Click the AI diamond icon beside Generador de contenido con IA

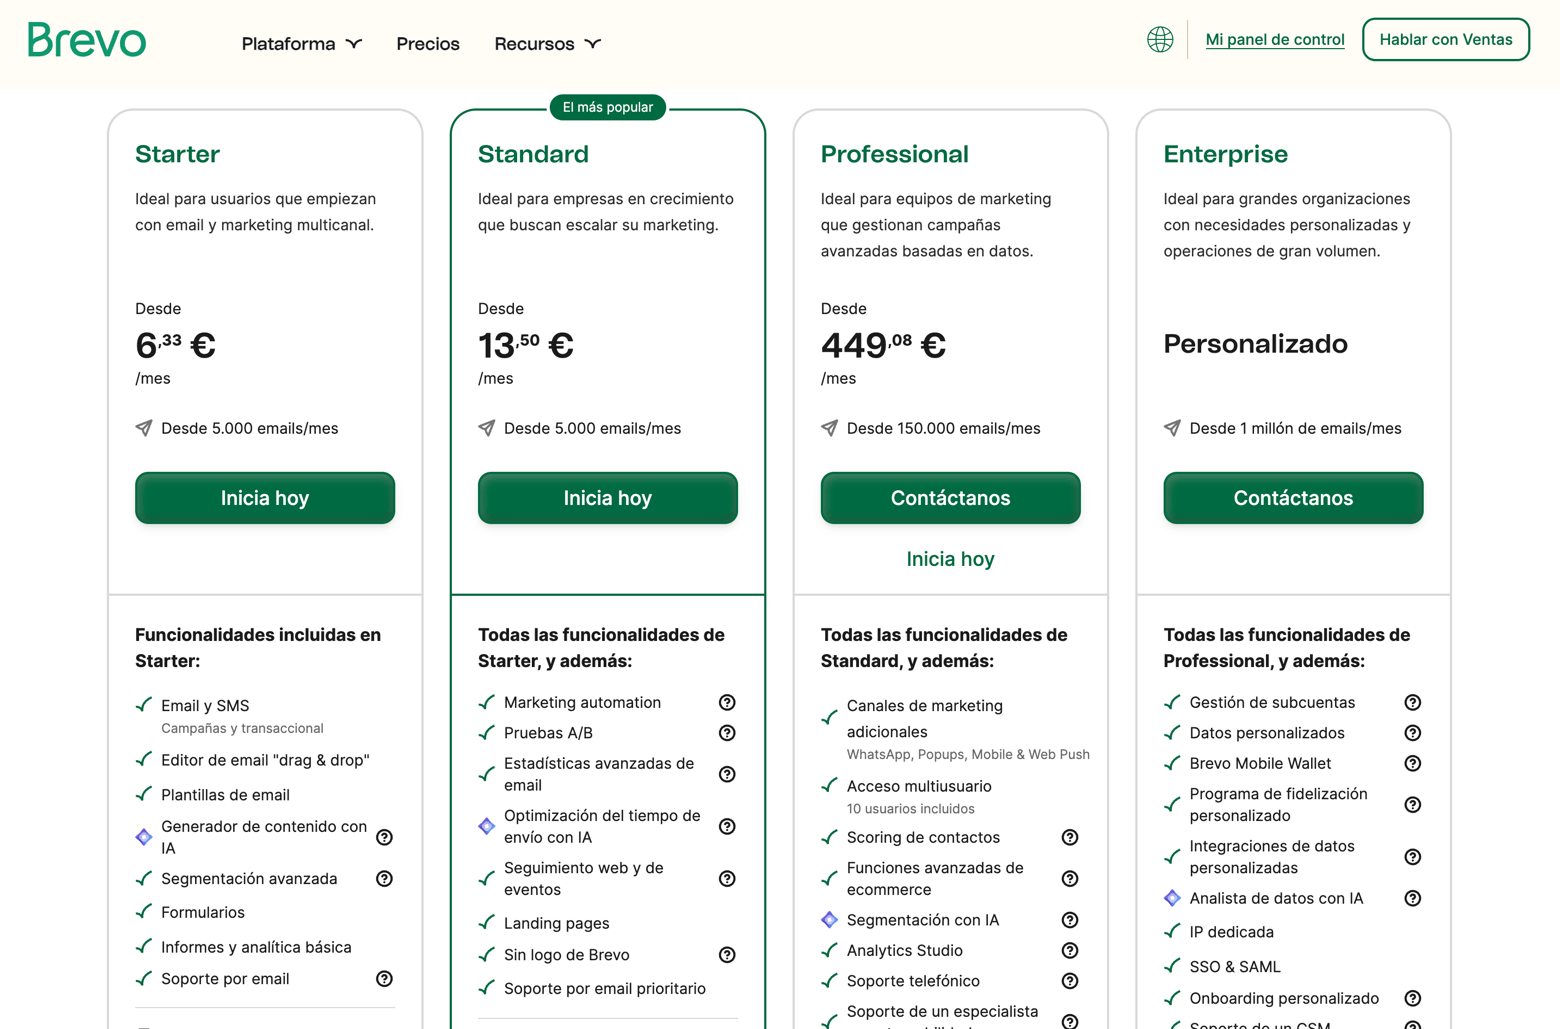(143, 837)
